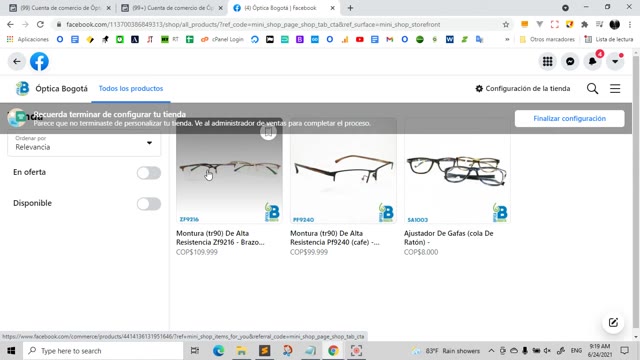Viewport: 640px width, 360px height.
Task: Go back using Facebook's circular back arrow
Action: tap(17, 62)
